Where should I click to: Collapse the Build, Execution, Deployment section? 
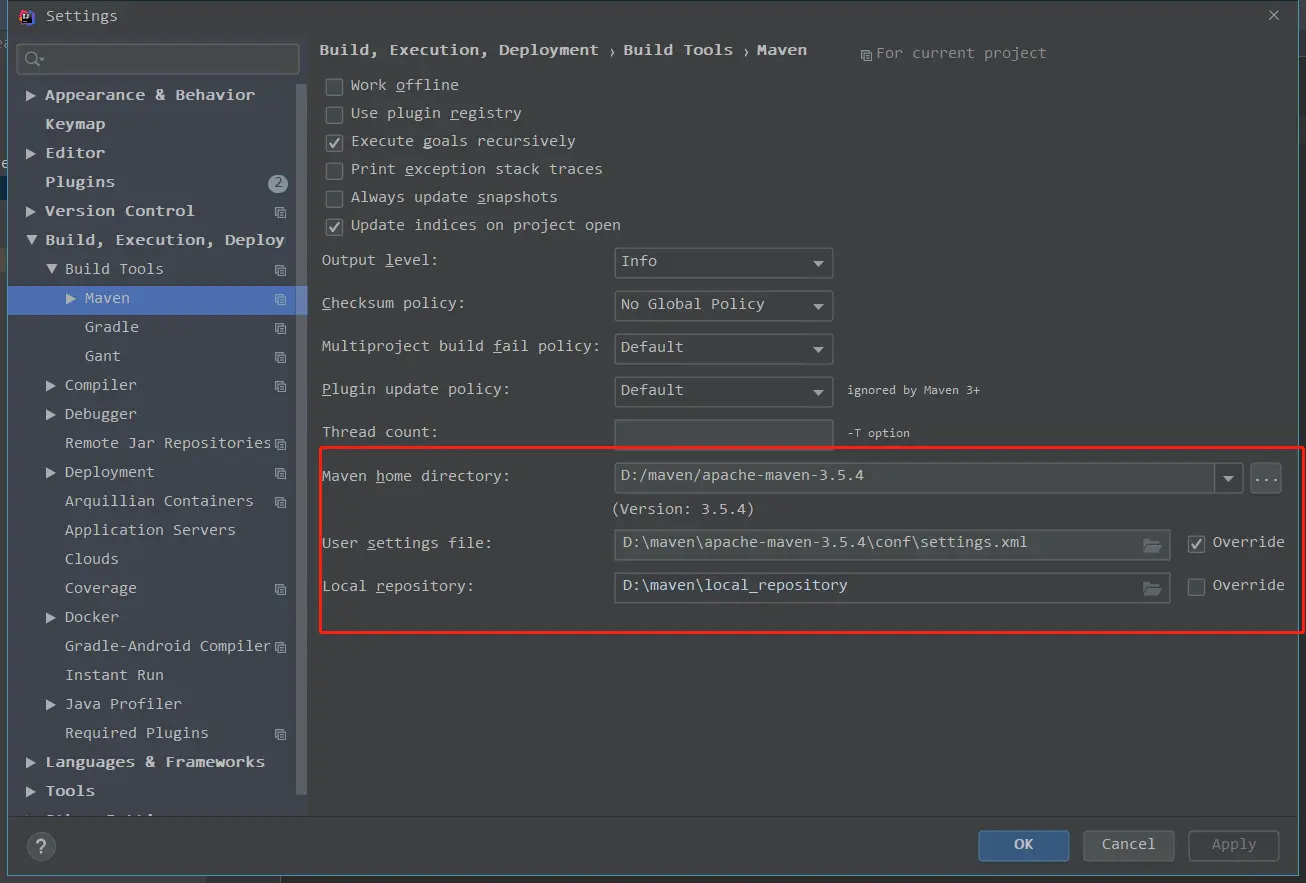[x=31, y=241]
